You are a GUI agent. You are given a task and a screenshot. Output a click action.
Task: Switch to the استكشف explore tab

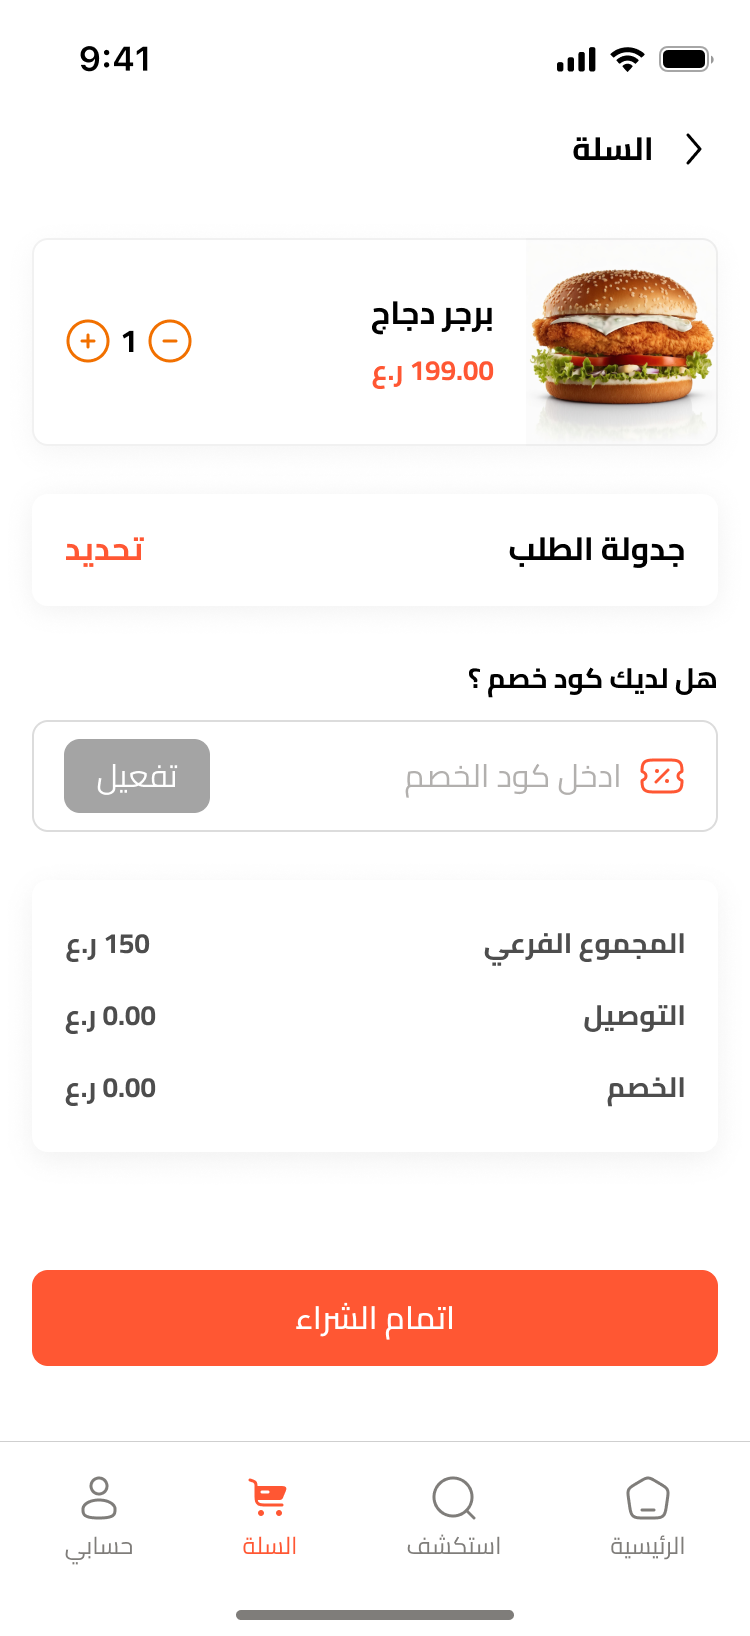tap(454, 1516)
